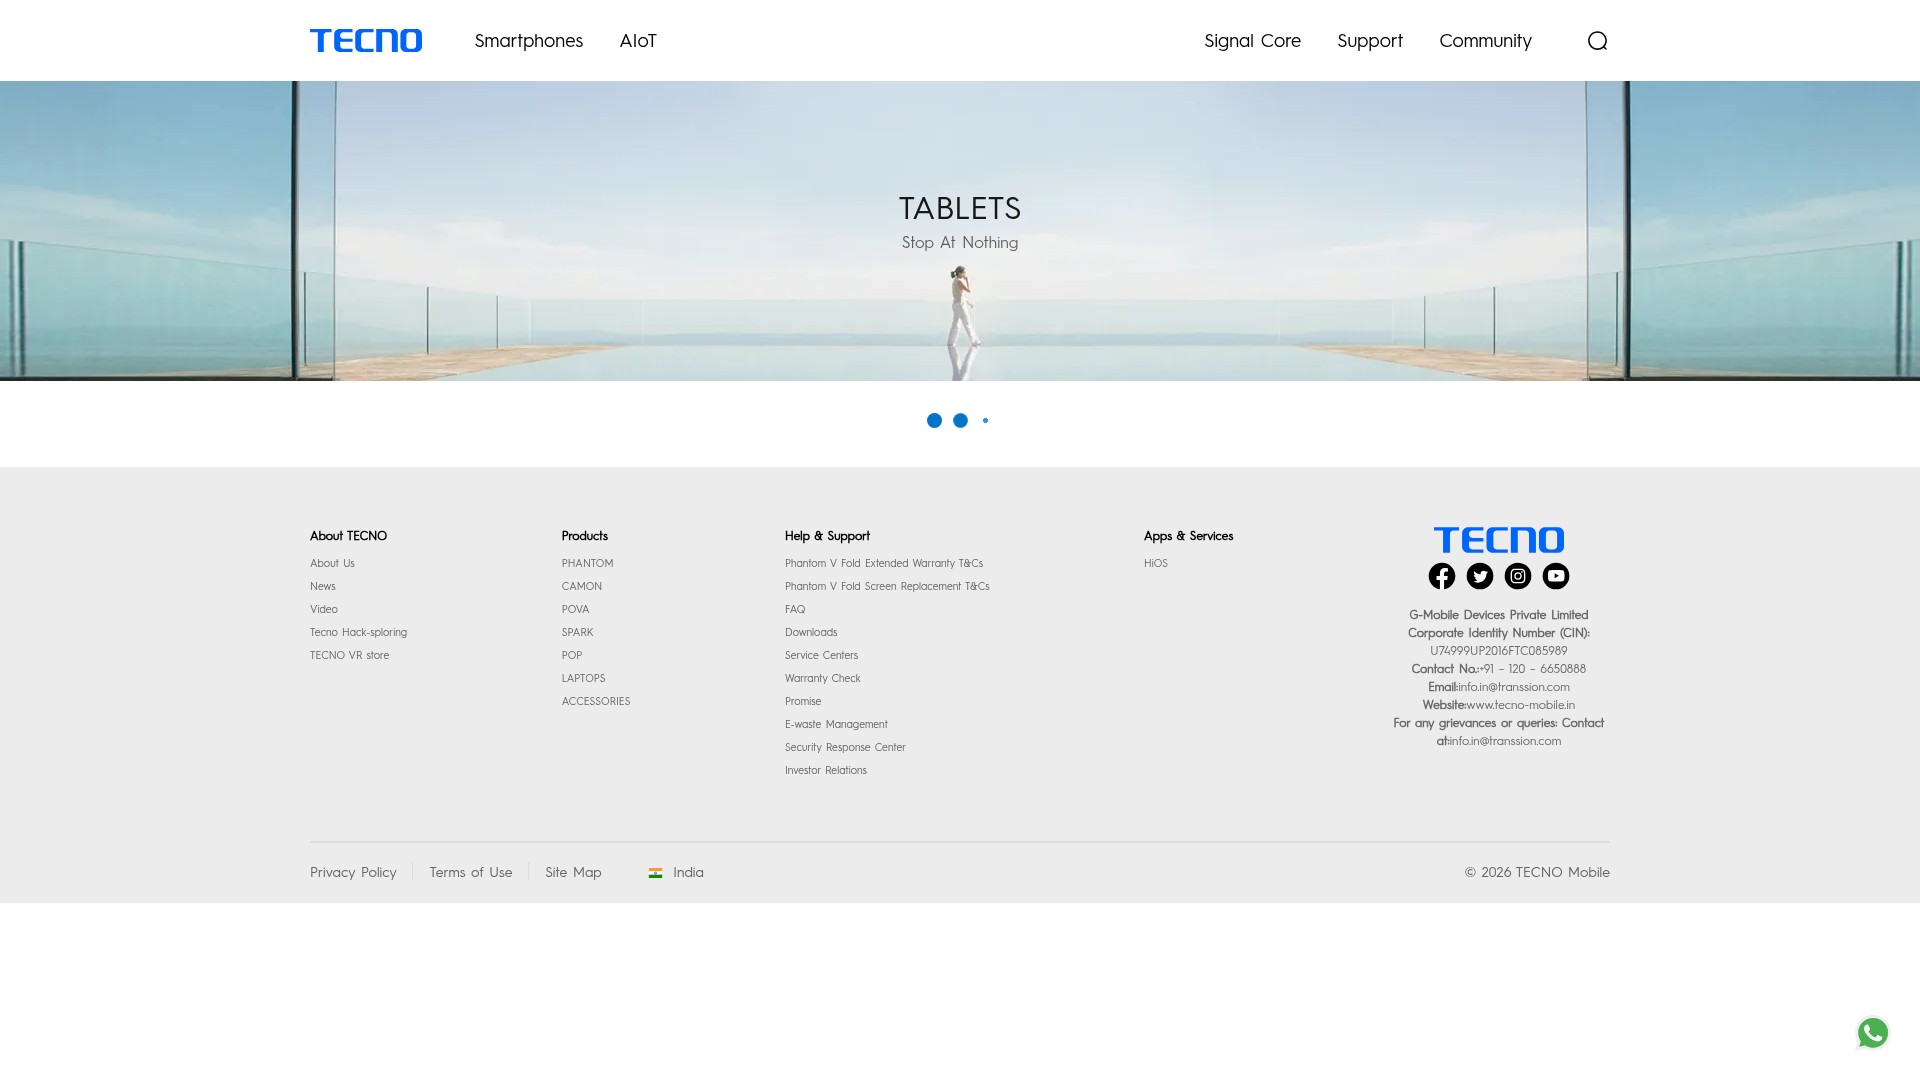Open TECNO's Facebook page icon
Screen dimensions: 1920x1080
pos(1442,576)
